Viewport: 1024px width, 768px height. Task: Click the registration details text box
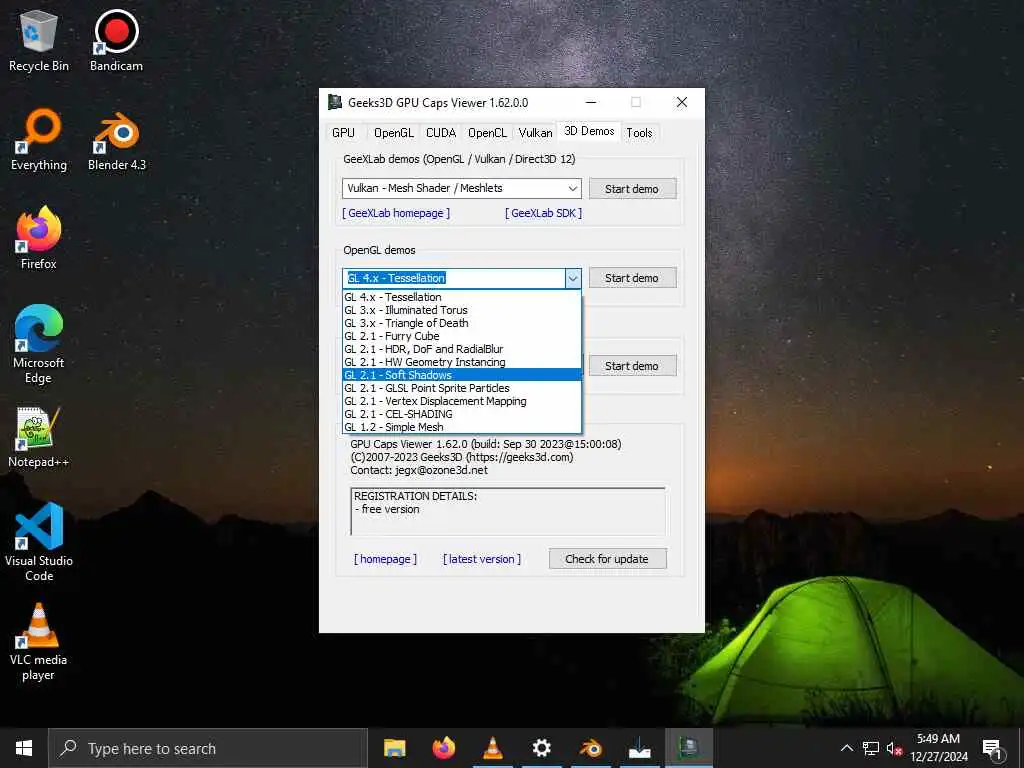[x=508, y=511]
